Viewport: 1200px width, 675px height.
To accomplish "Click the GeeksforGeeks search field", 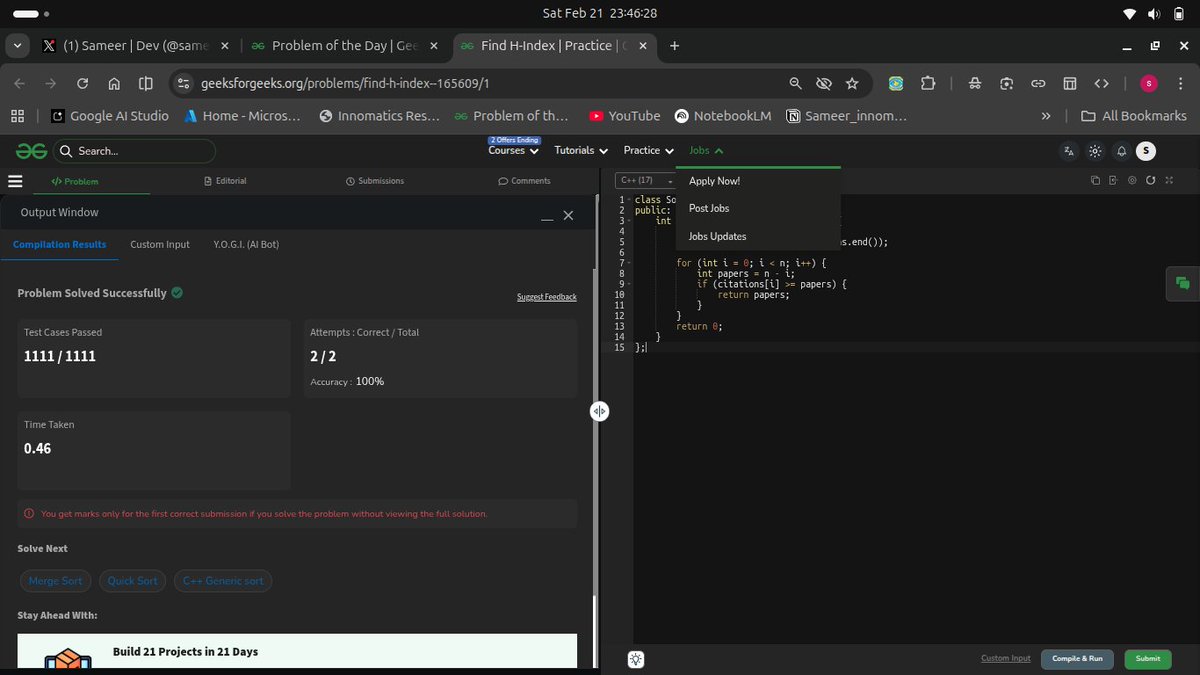I will [134, 151].
